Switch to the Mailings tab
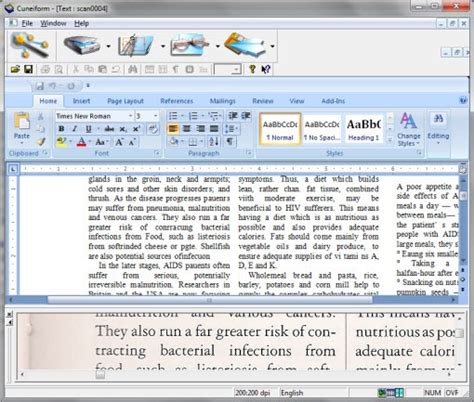The image size is (474, 402). [x=222, y=101]
